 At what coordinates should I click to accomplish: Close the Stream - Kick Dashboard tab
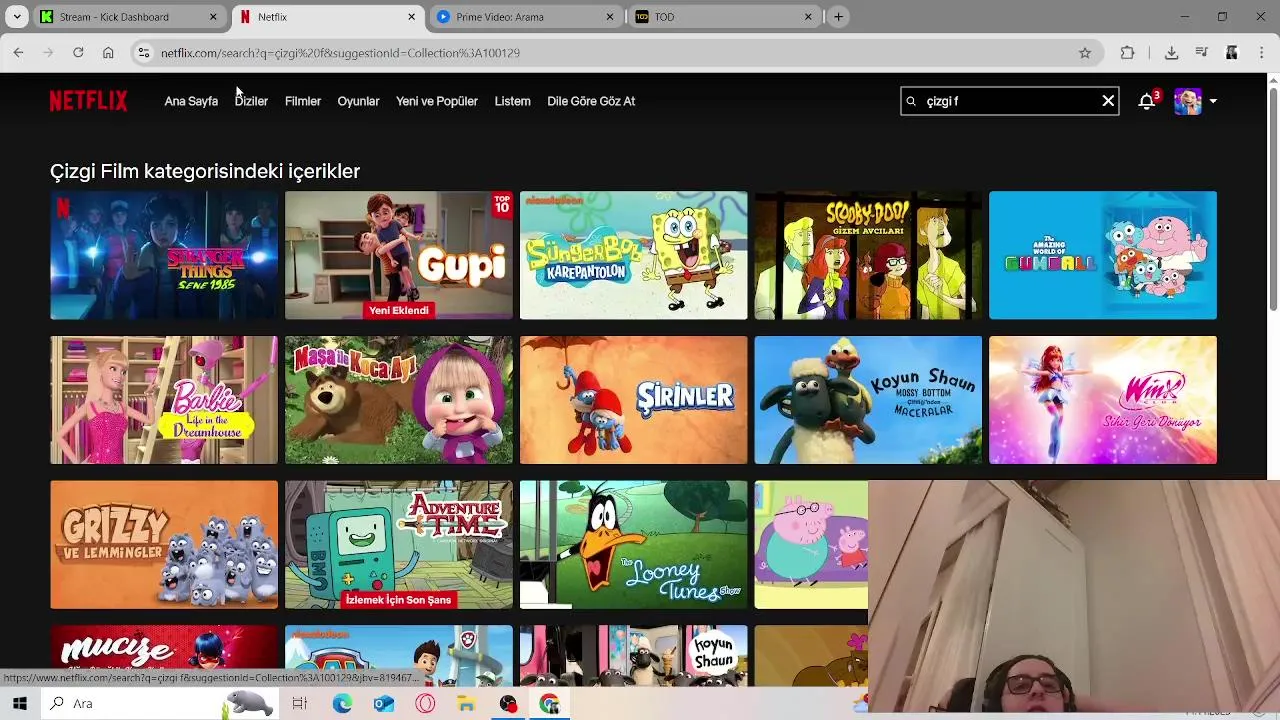tap(213, 17)
